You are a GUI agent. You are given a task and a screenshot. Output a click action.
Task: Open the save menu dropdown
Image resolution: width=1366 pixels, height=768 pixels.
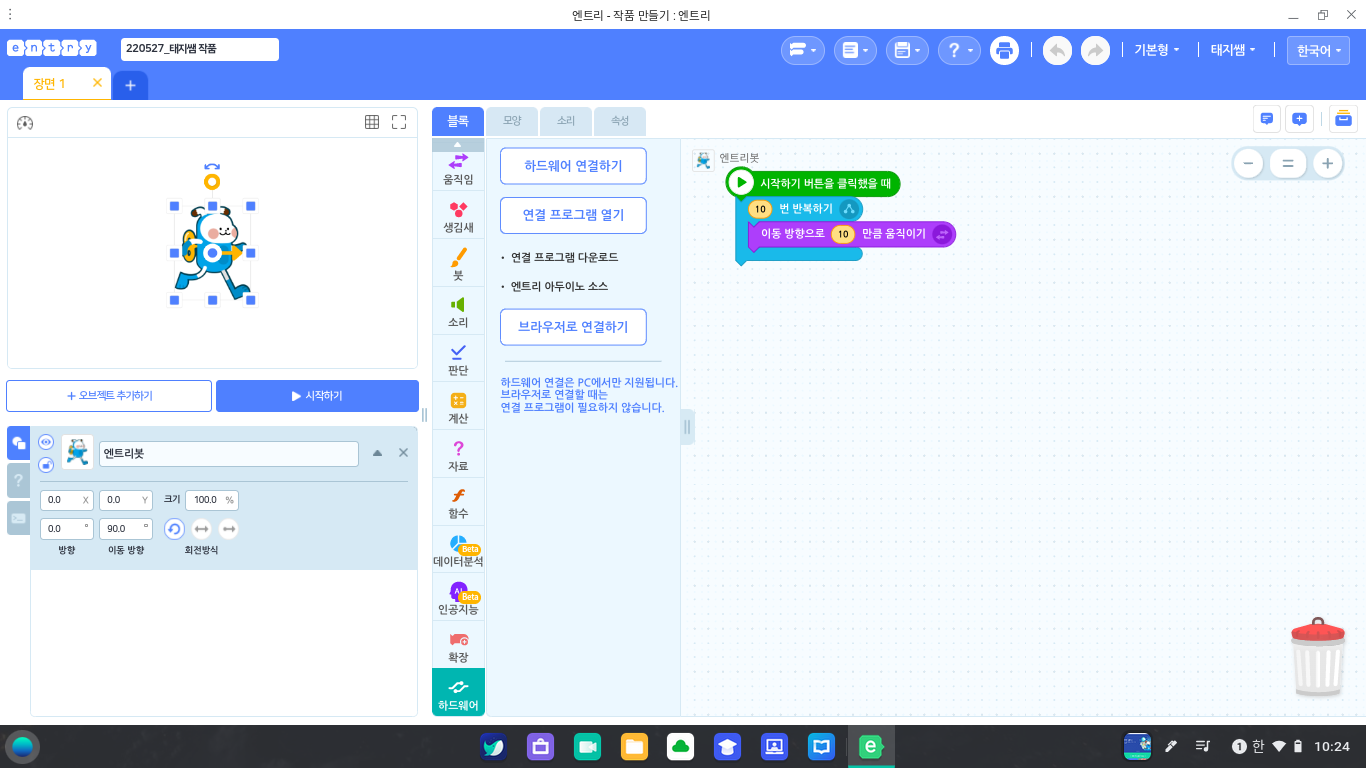click(908, 50)
